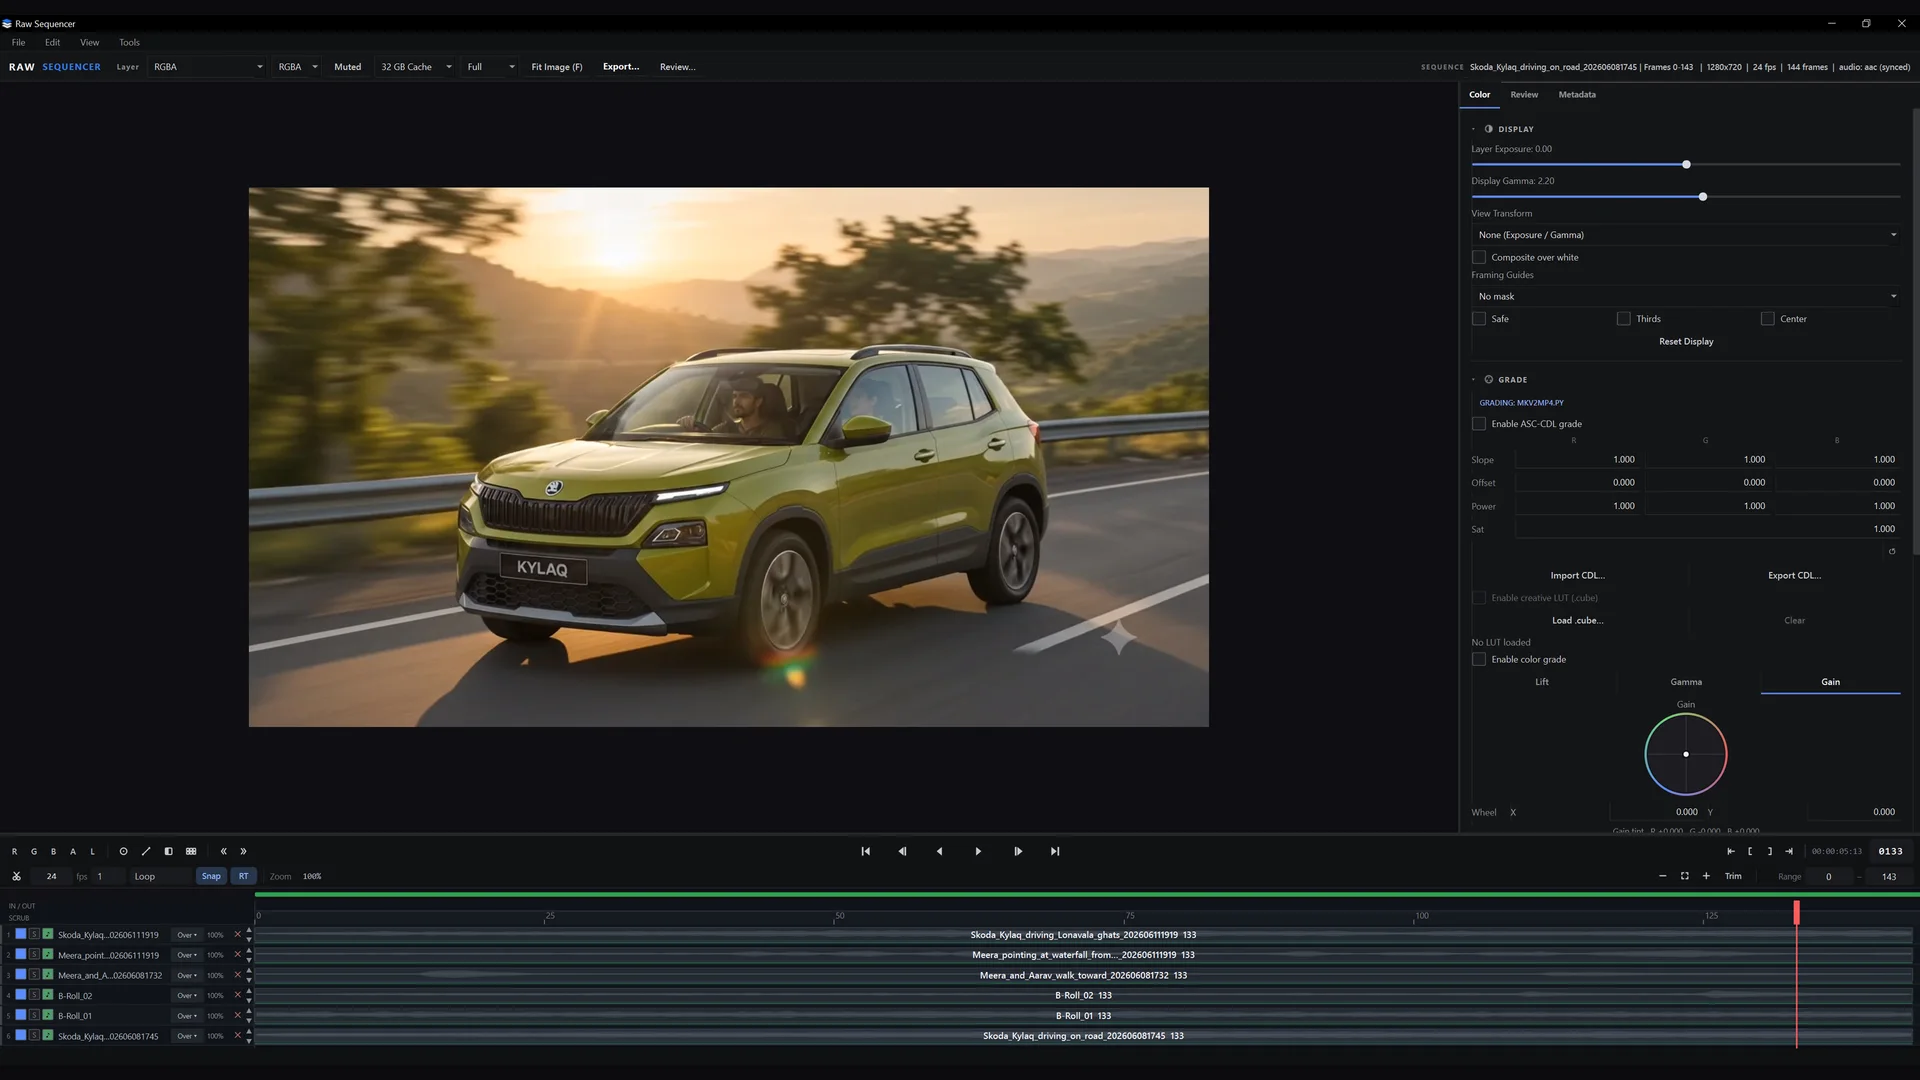Open Loop playback mode dropdown
The height and width of the screenshot is (1080, 1920).
tap(160, 876)
